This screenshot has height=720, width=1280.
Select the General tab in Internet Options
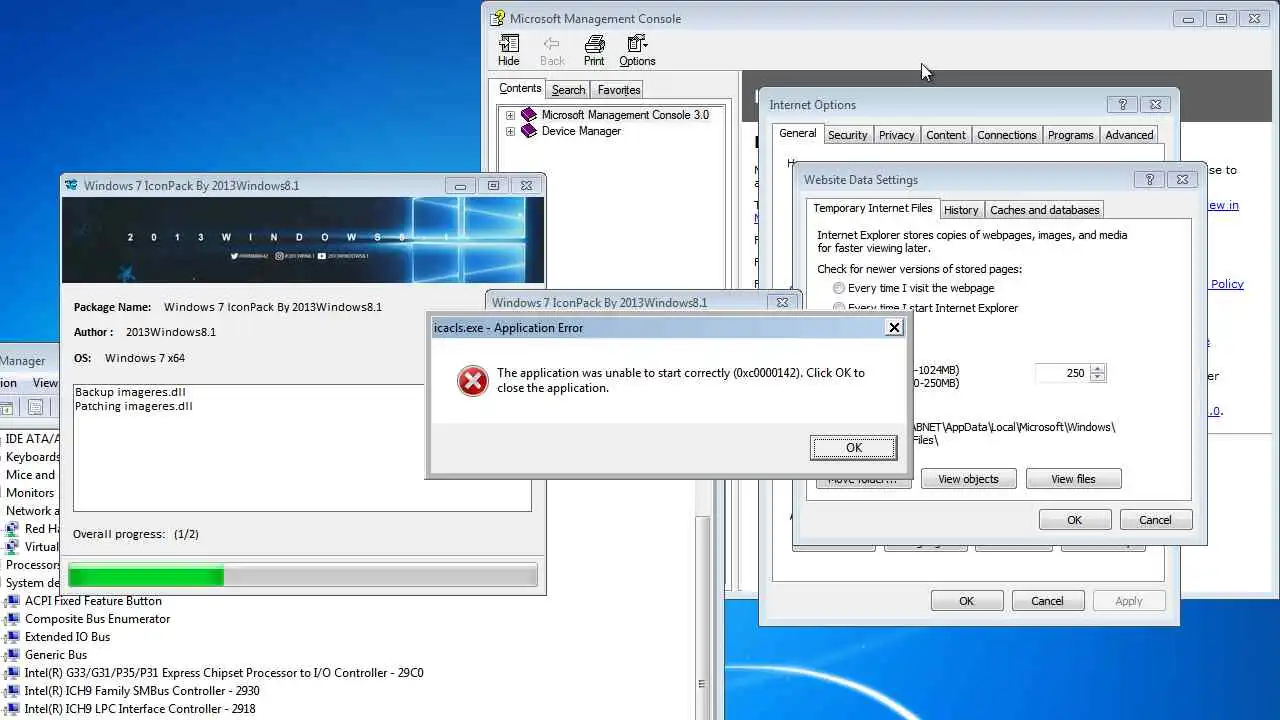click(x=797, y=133)
